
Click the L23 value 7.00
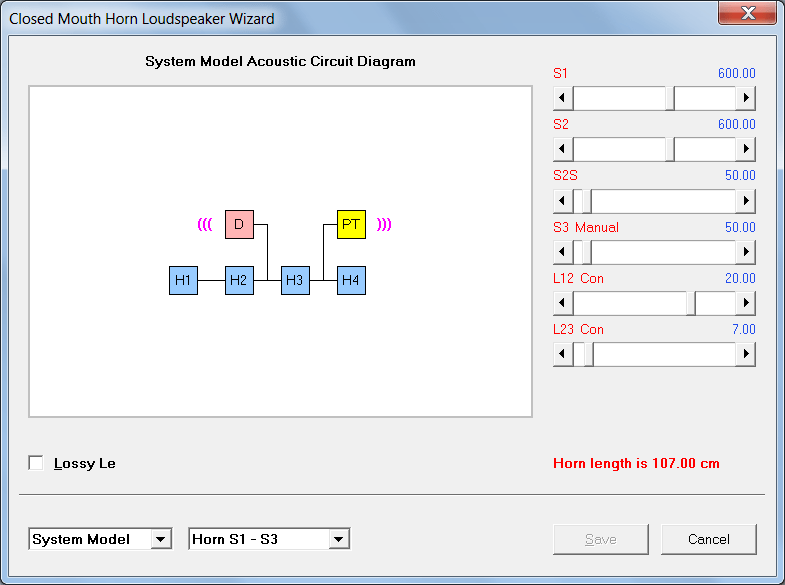(743, 329)
